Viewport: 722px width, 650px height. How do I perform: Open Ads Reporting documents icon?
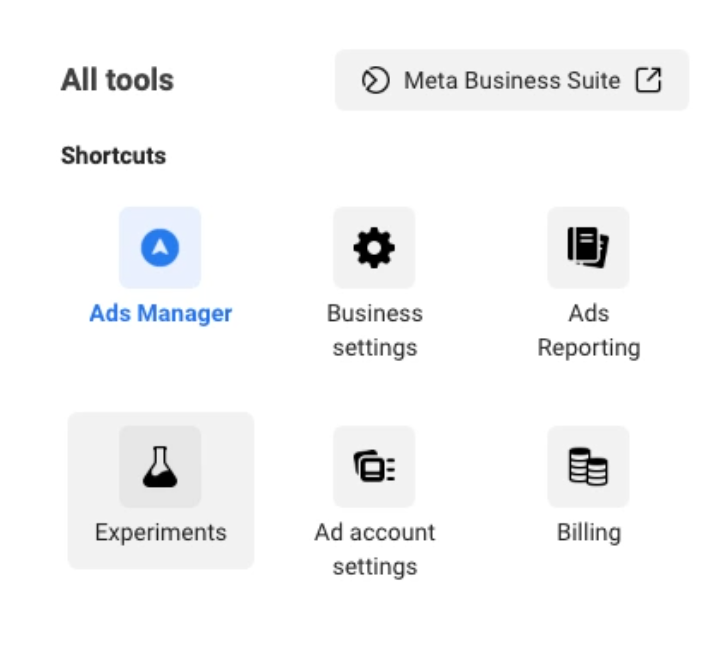click(588, 248)
